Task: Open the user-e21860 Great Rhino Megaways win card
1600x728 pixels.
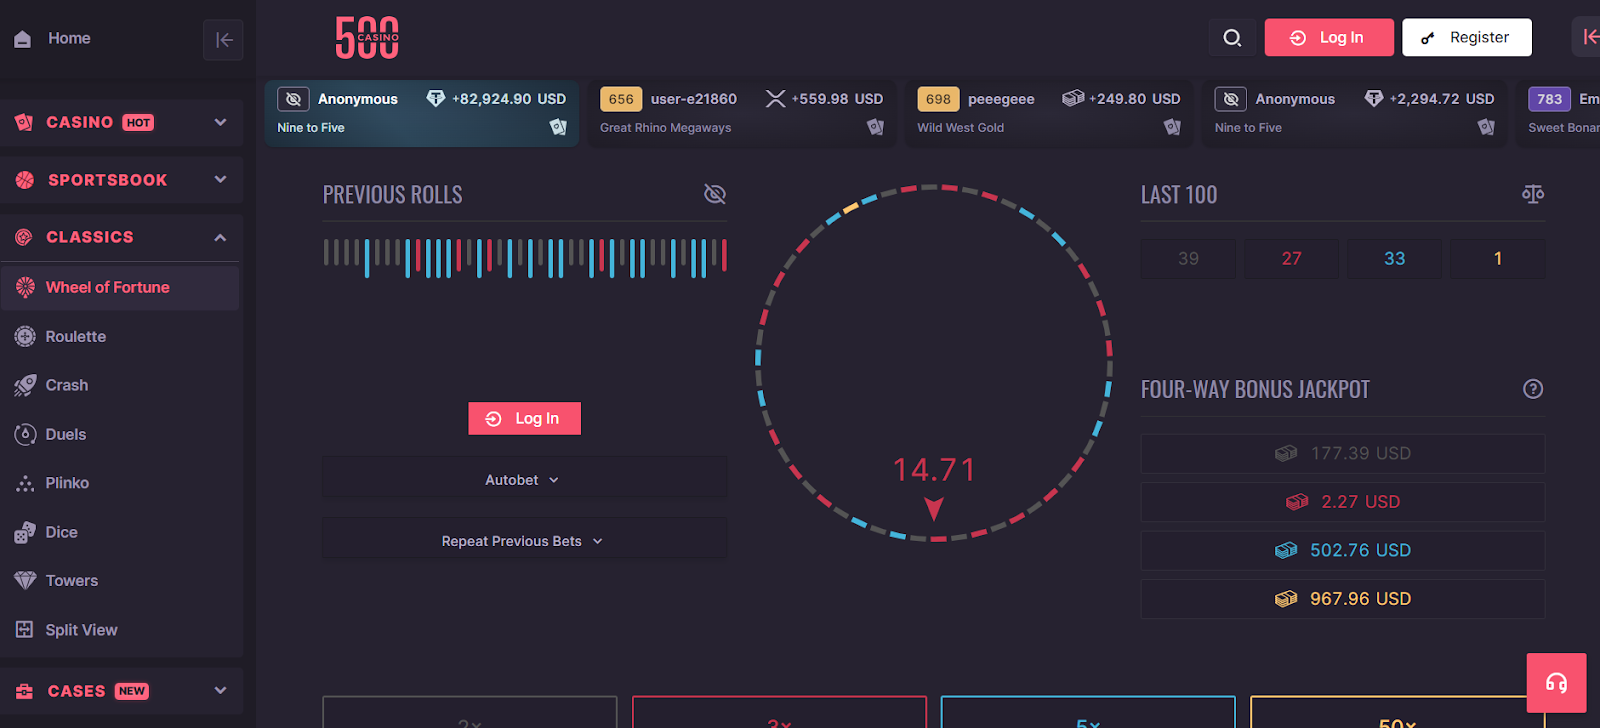Action: point(741,113)
